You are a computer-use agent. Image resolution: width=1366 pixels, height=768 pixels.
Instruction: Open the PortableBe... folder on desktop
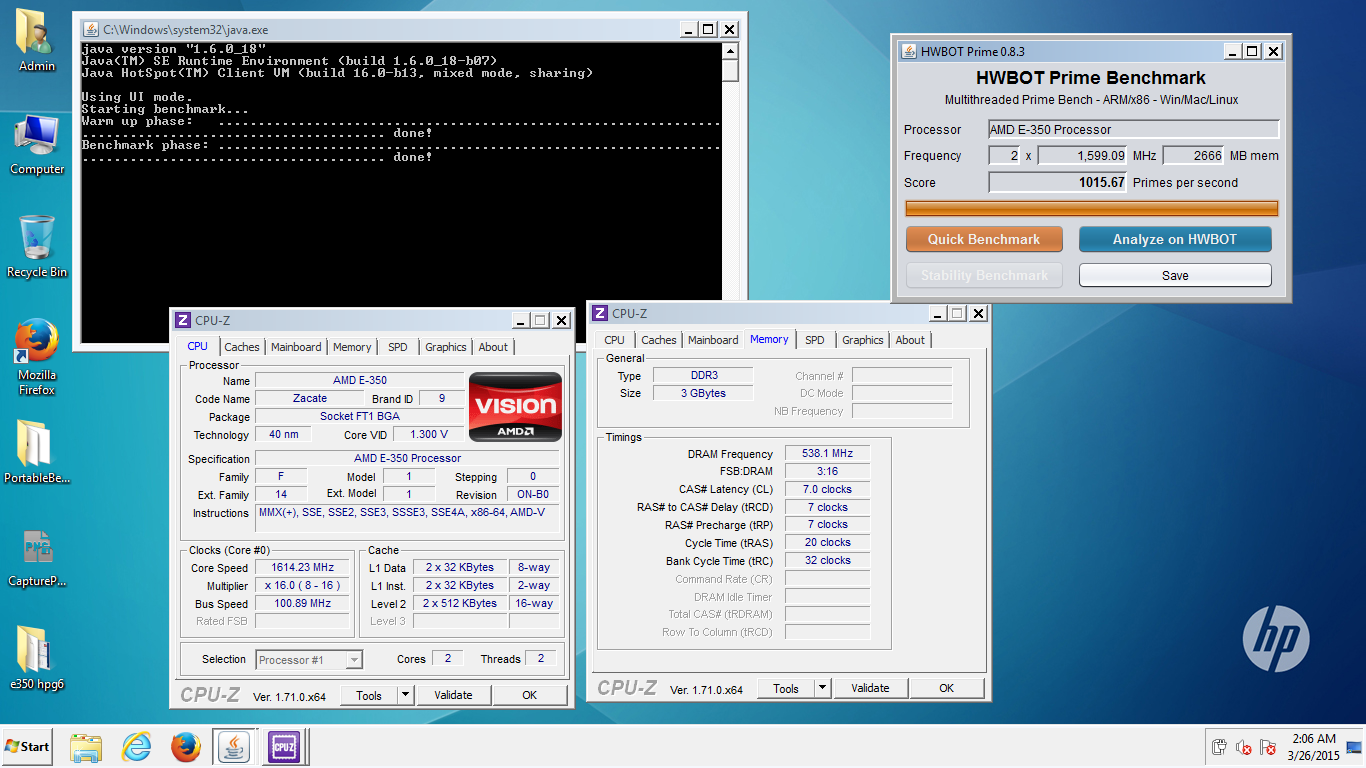[37, 452]
